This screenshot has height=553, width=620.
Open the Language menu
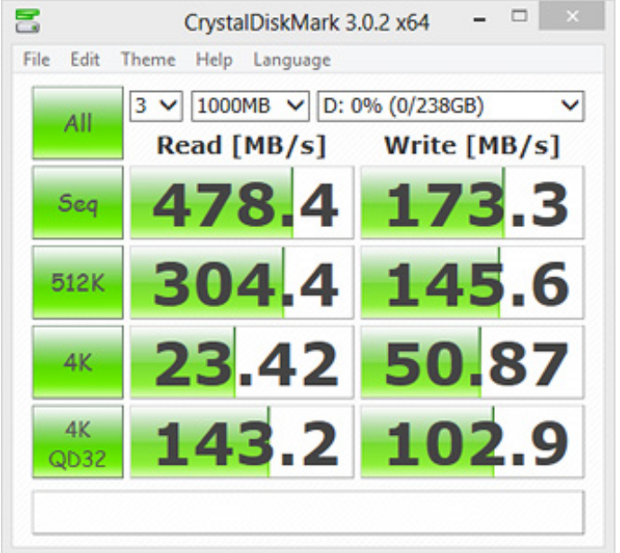tap(291, 60)
